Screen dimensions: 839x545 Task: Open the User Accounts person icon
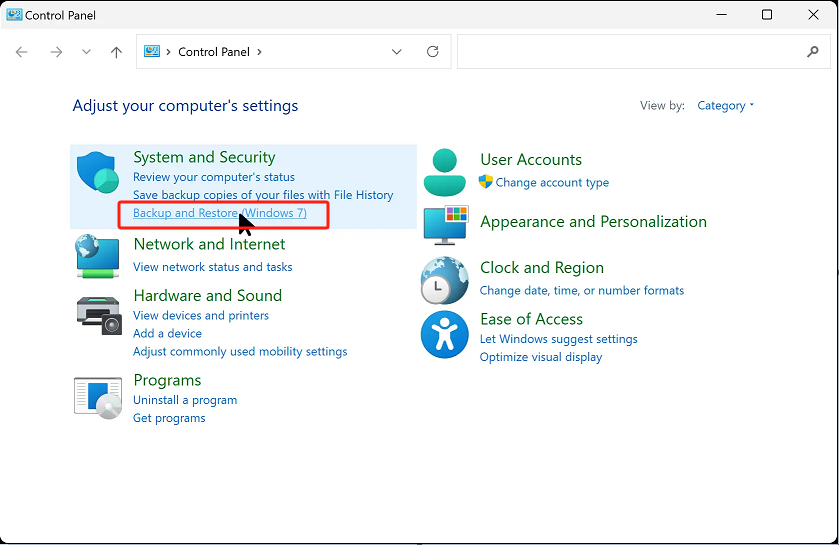tap(444, 172)
